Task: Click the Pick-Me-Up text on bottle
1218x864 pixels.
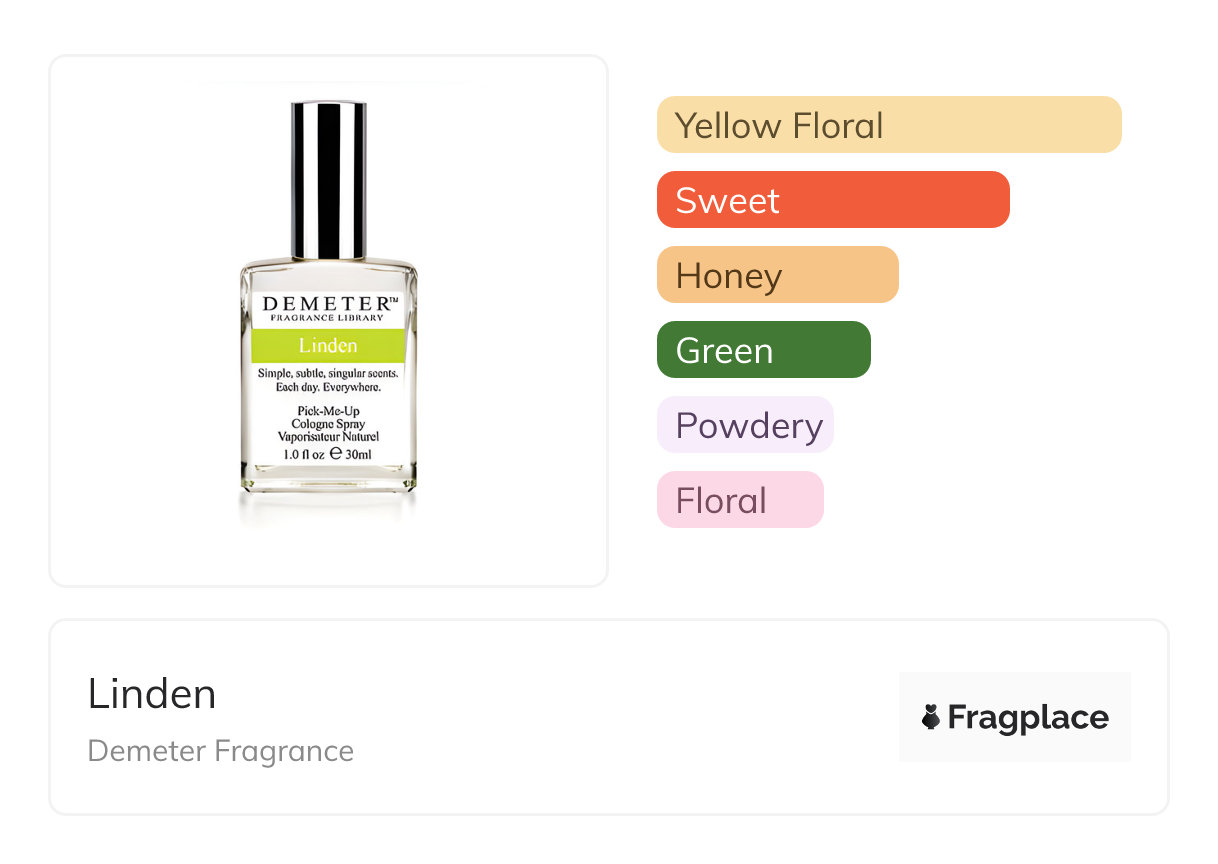Action: click(328, 411)
